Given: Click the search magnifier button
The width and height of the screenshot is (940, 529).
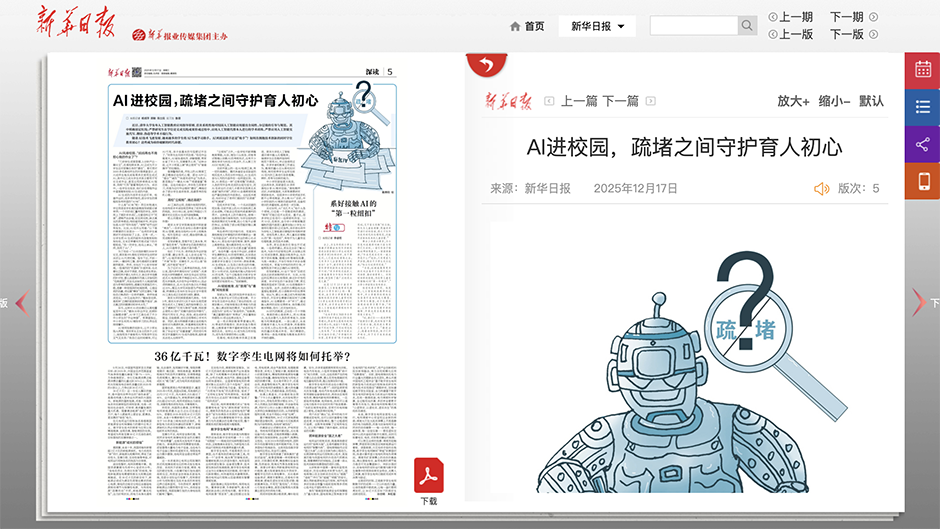Looking at the screenshot, I should coord(748,26).
